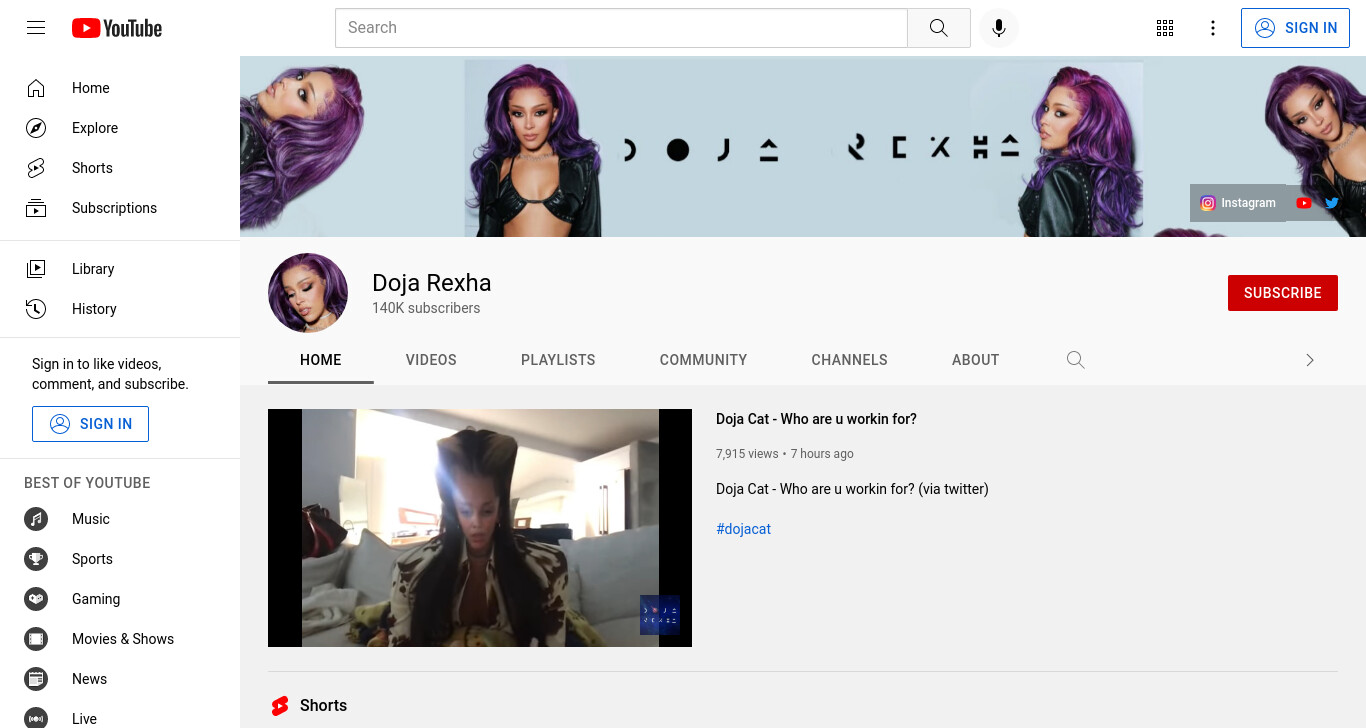
Task: Open Subscriptions from the sidebar
Action: [120, 208]
